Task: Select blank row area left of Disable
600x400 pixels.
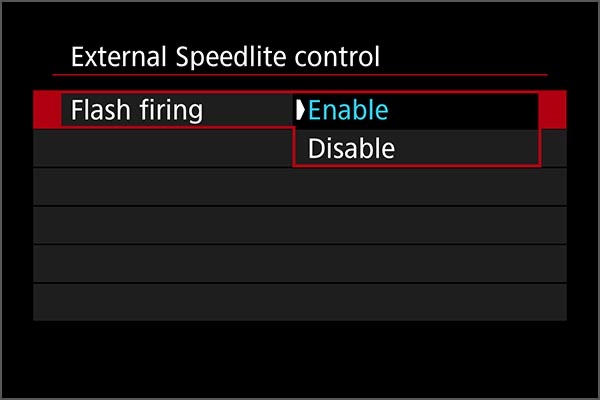Action: (160, 149)
